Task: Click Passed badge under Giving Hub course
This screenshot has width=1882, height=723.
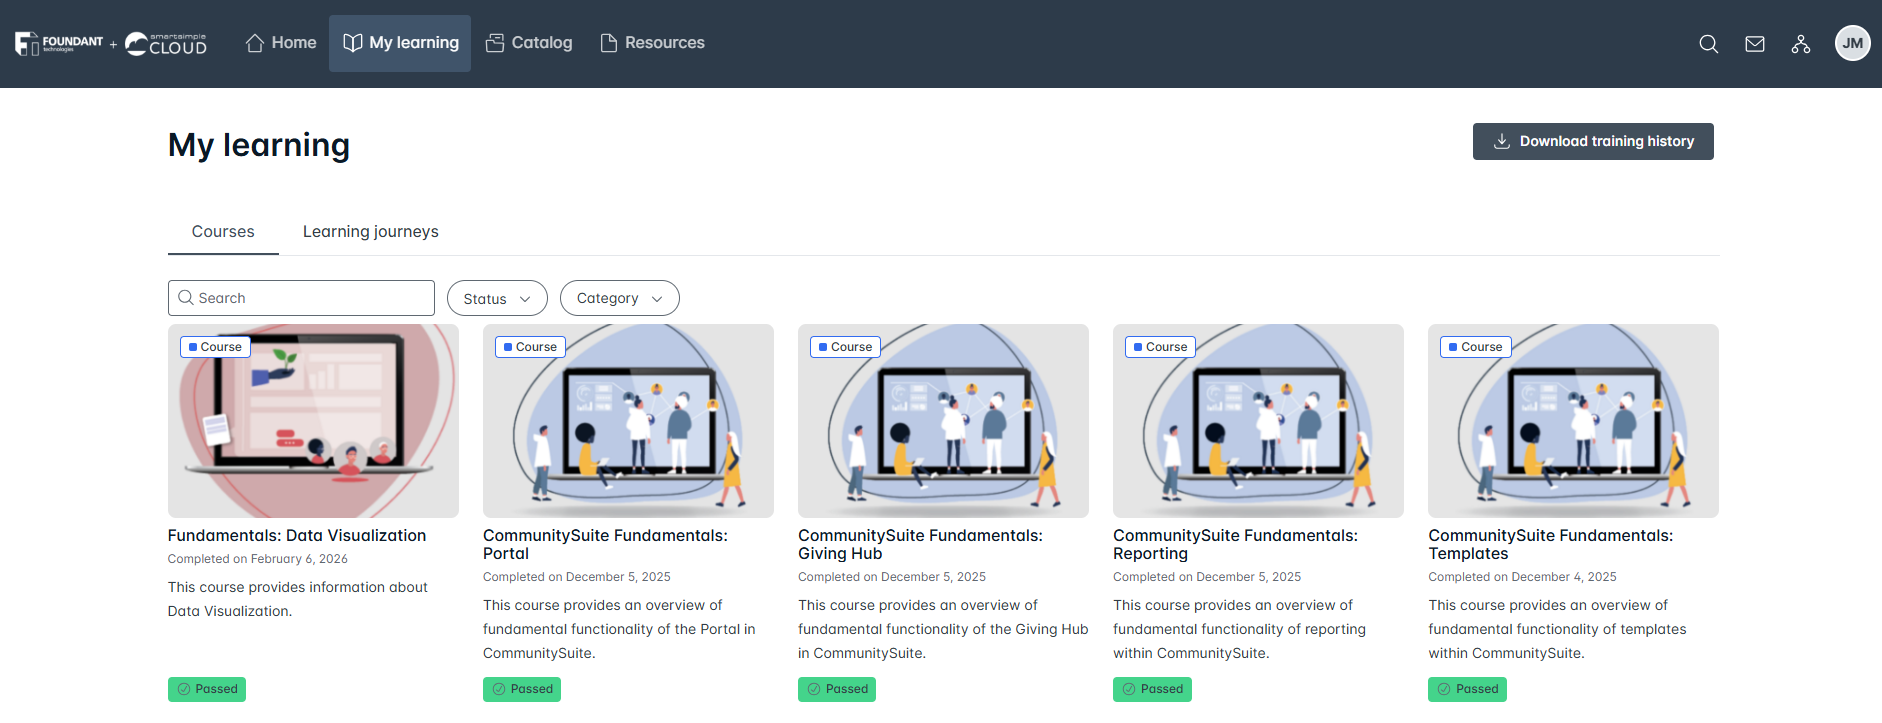Action: pos(837,689)
